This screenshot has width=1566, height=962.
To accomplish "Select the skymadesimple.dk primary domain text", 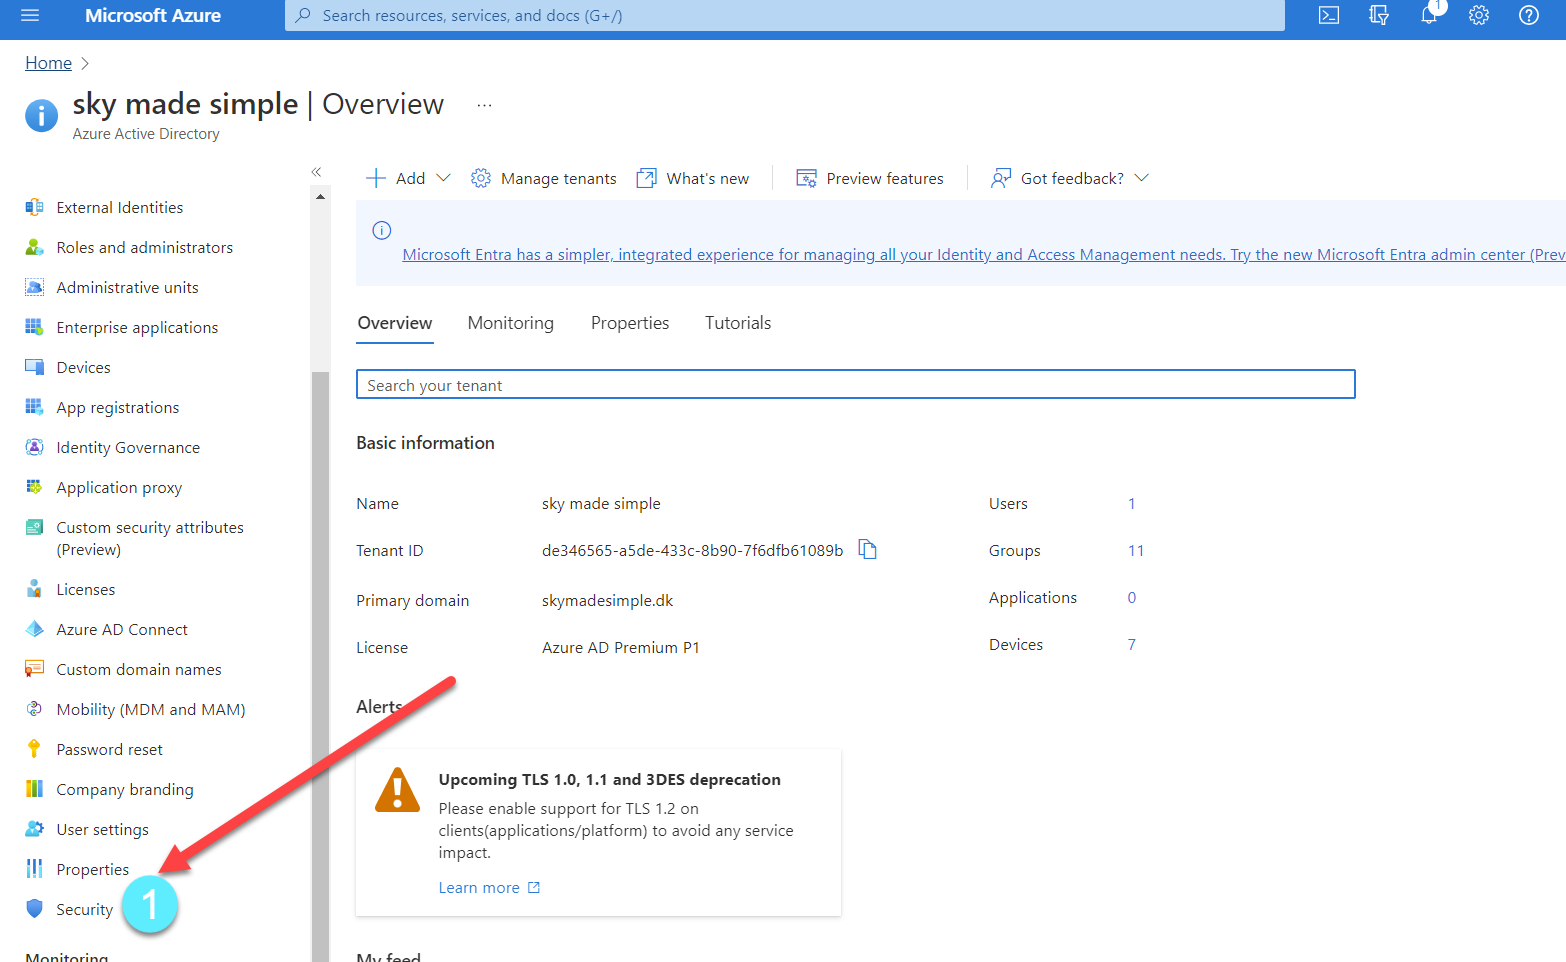I will pyautogui.click(x=607, y=601).
